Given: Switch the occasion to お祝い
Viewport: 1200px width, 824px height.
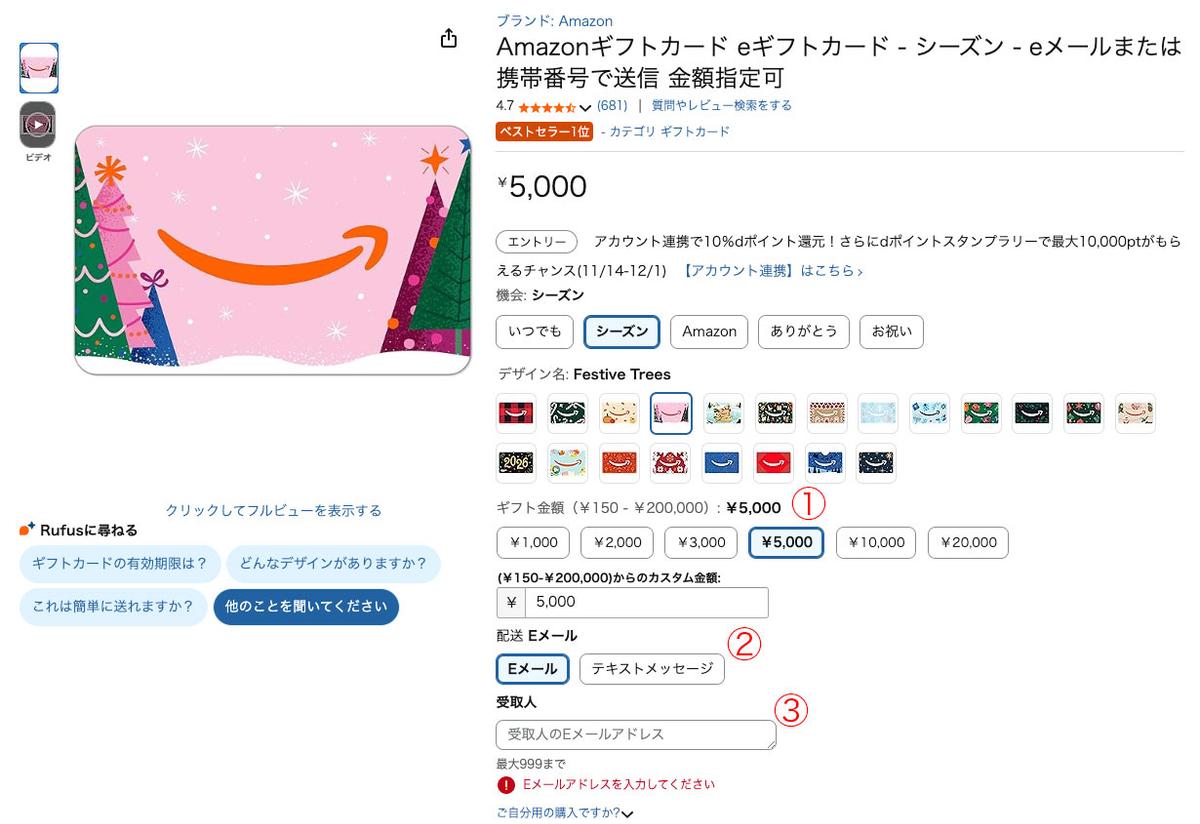Looking at the screenshot, I should tap(891, 331).
